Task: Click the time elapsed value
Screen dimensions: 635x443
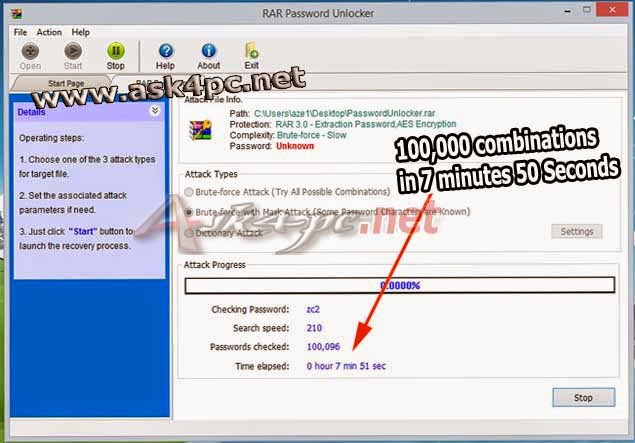Action: coord(346,366)
